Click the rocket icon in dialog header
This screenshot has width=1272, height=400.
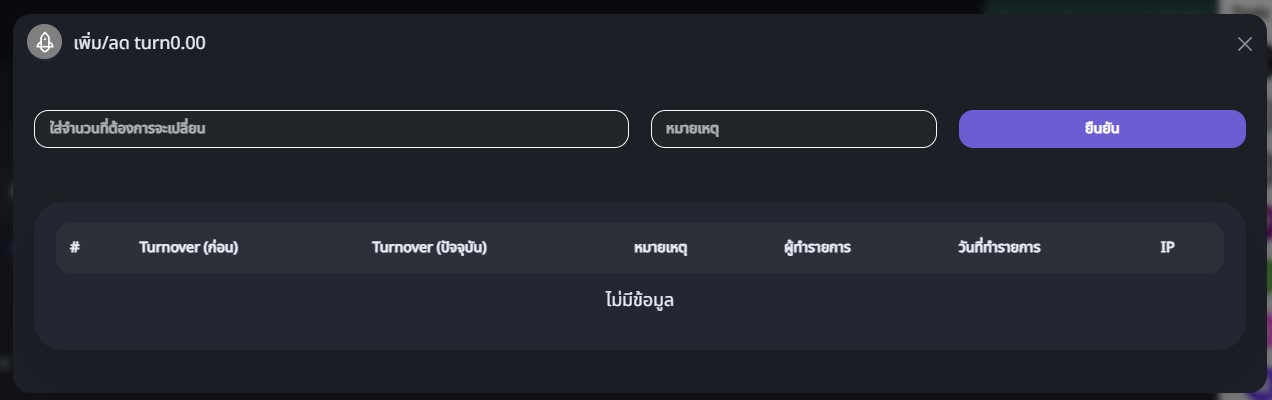point(45,42)
